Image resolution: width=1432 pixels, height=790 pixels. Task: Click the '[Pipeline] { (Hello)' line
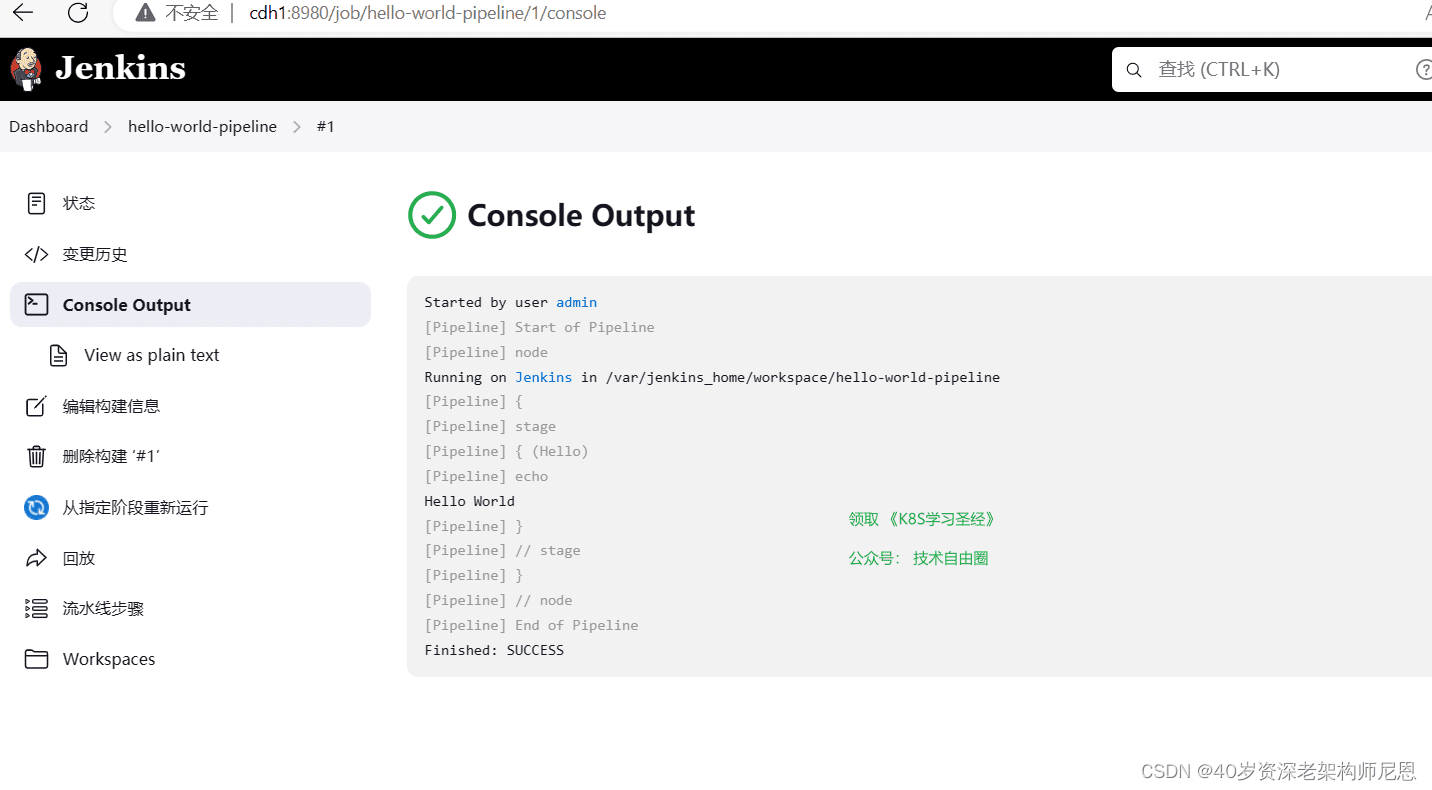click(507, 451)
